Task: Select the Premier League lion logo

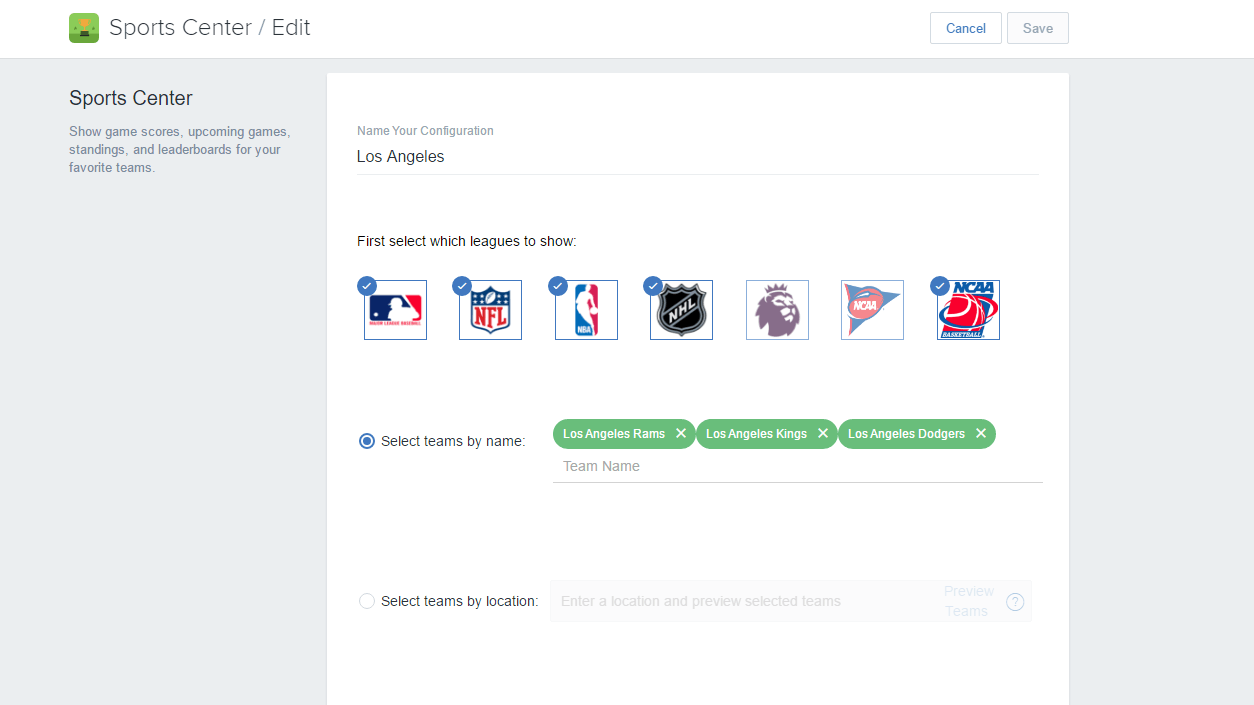Action: [x=777, y=310]
